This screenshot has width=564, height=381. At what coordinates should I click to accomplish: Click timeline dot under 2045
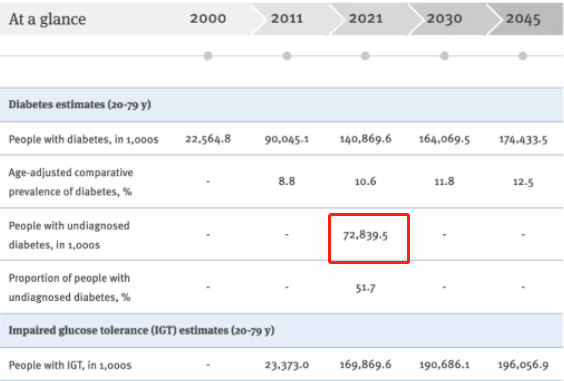pyautogui.click(x=523, y=56)
